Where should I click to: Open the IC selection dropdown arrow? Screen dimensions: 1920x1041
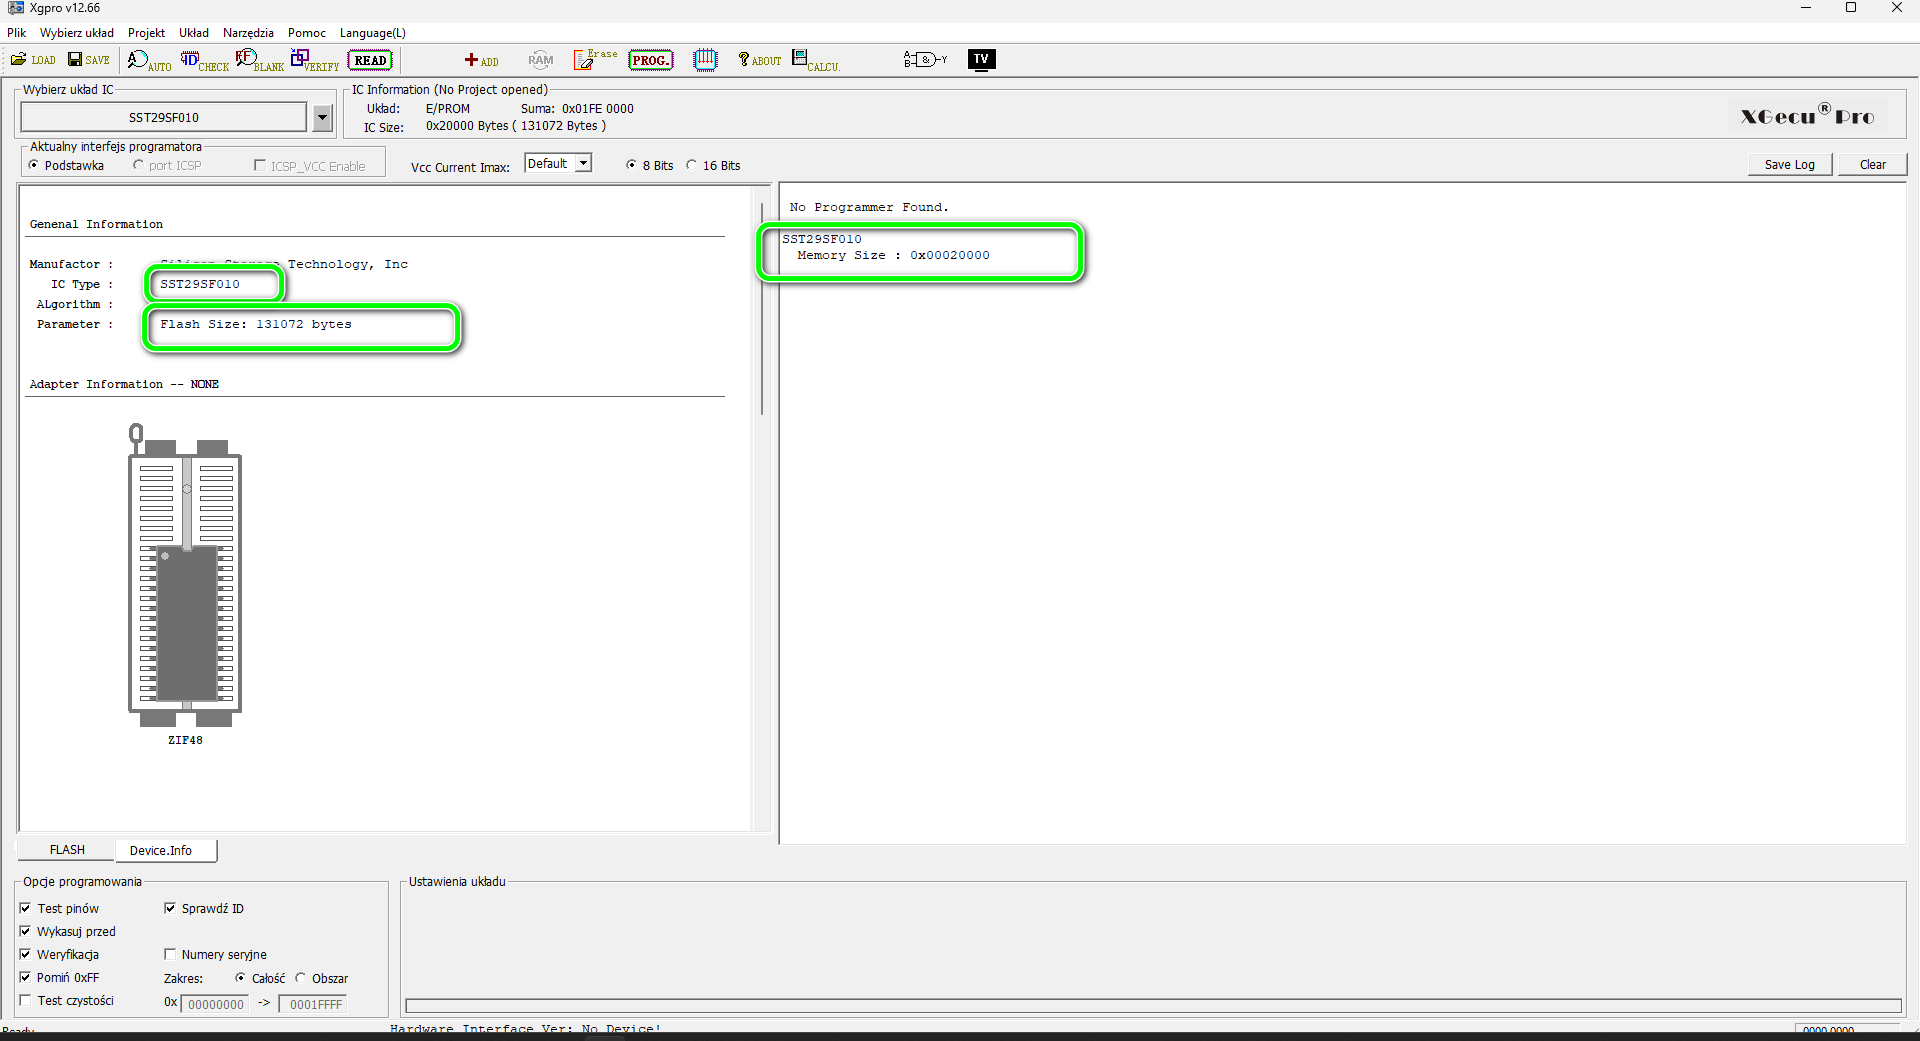(x=322, y=118)
